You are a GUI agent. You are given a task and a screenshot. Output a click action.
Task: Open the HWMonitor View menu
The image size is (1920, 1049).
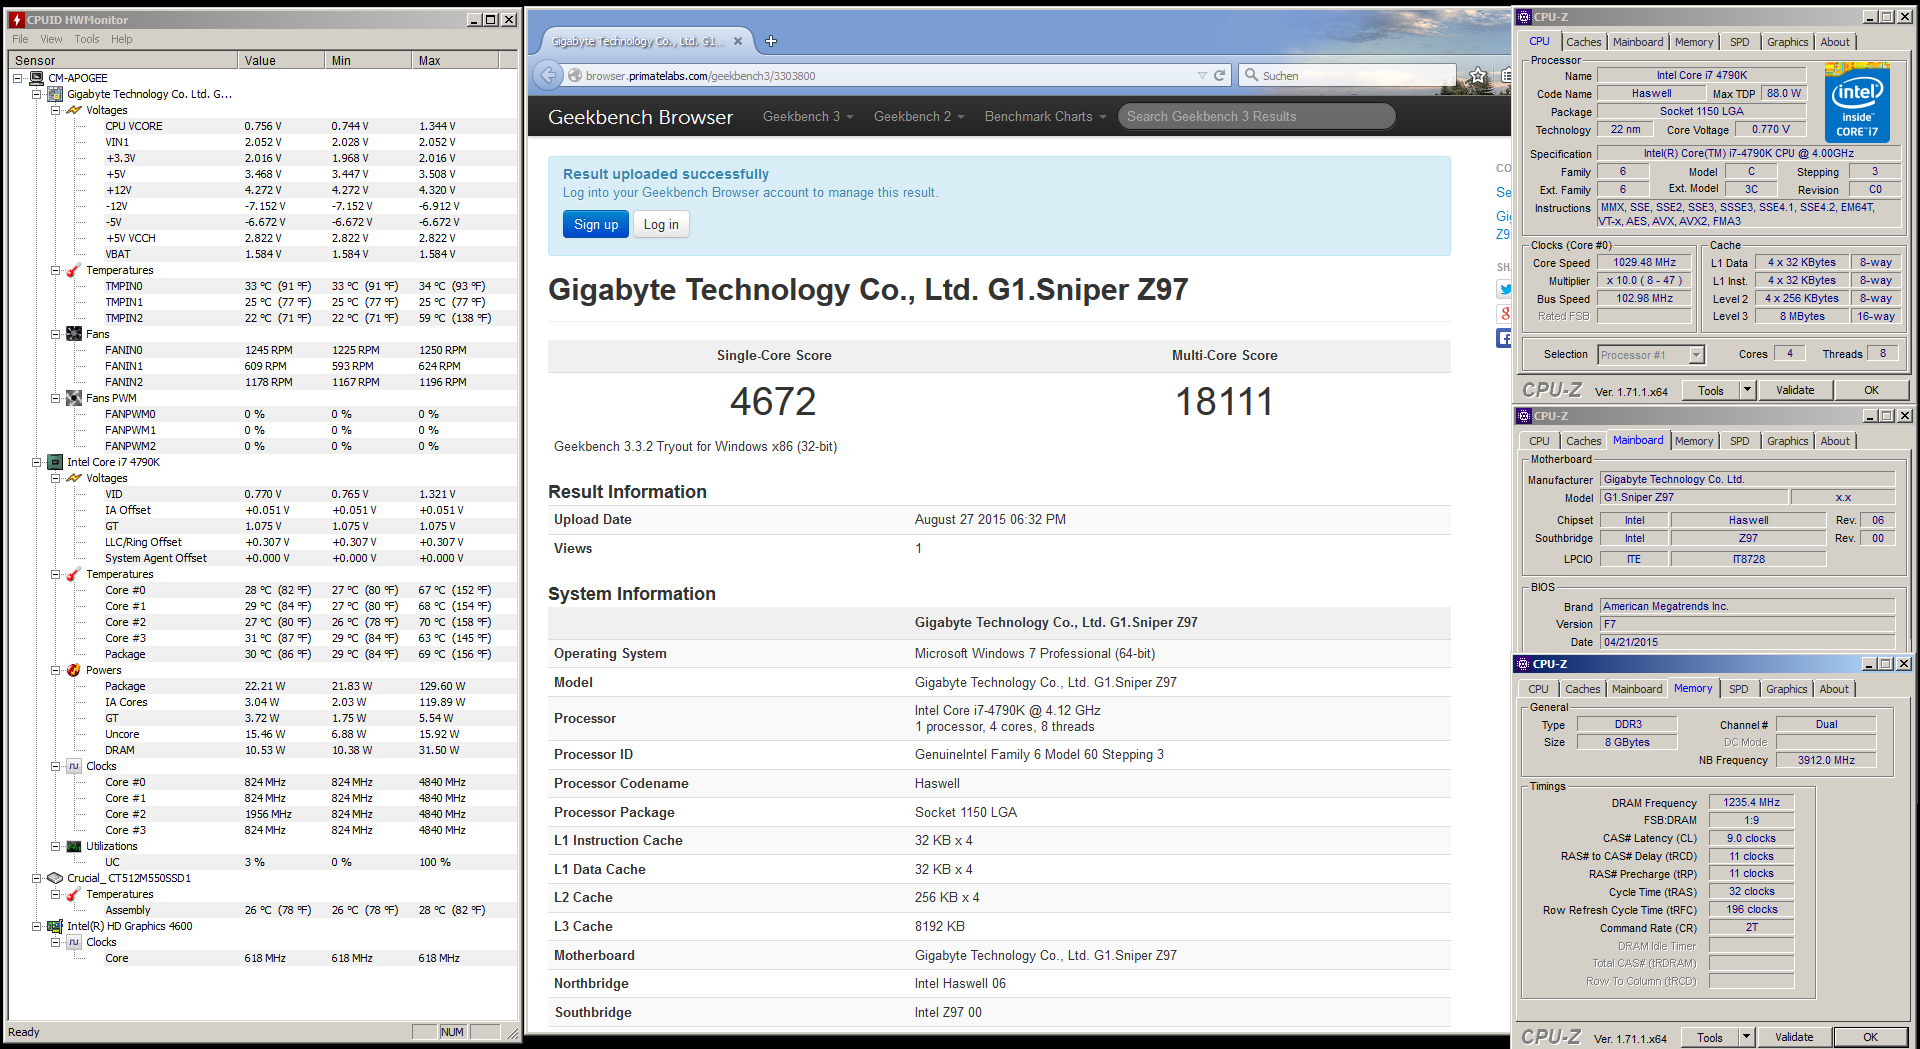click(51, 39)
